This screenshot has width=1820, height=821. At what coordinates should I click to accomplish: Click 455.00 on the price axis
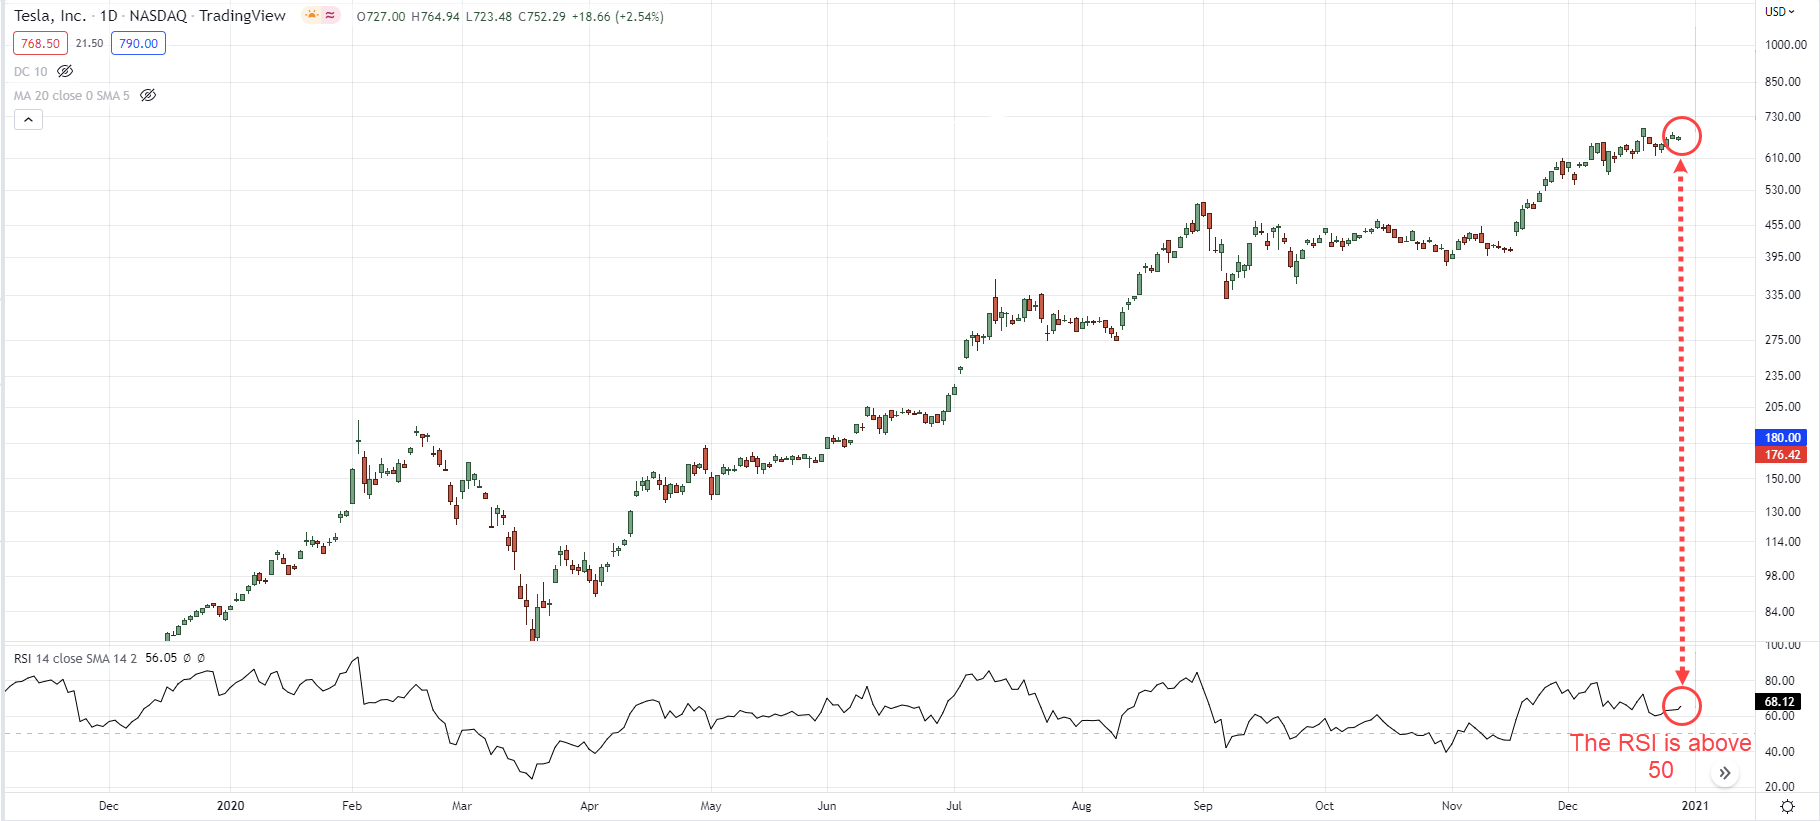(1783, 225)
